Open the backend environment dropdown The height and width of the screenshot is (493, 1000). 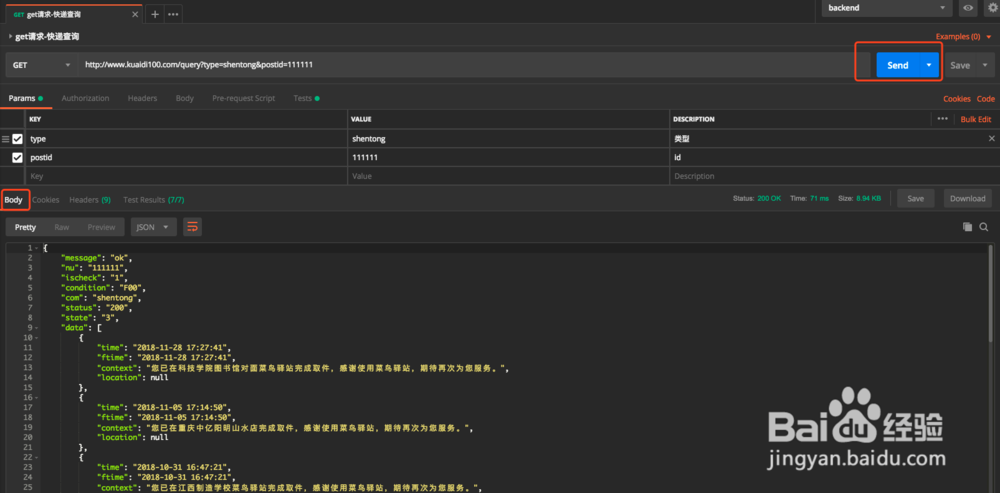[x=886, y=8]
